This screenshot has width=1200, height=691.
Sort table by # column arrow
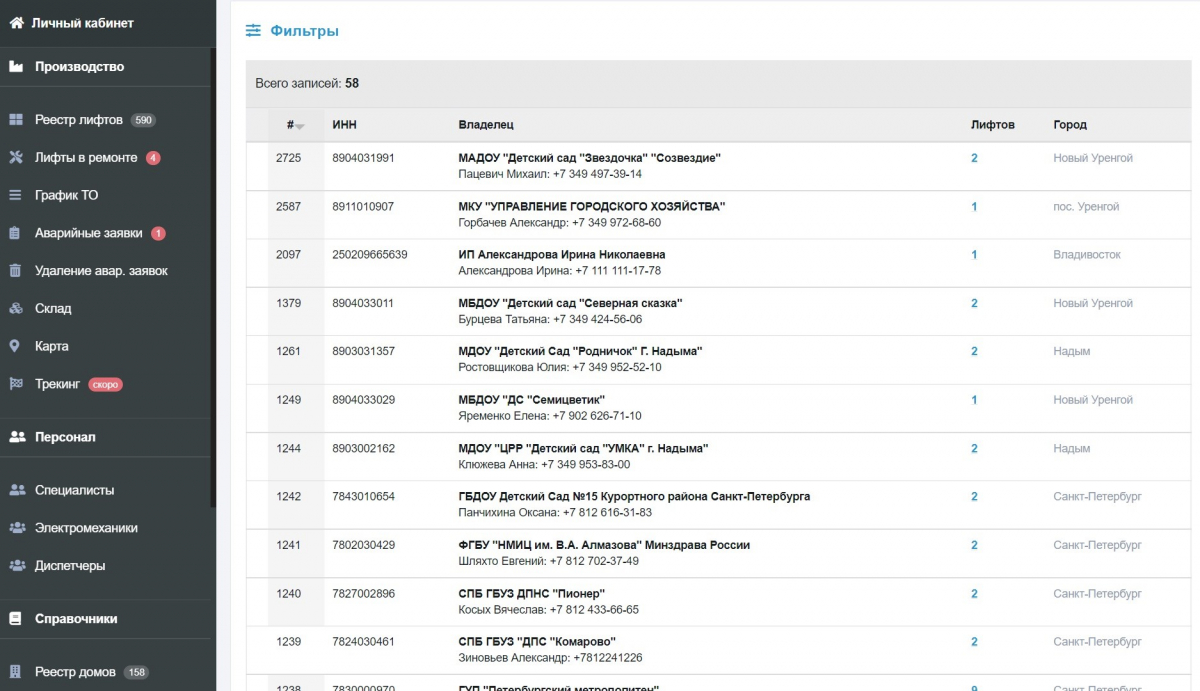click(300, 126)
